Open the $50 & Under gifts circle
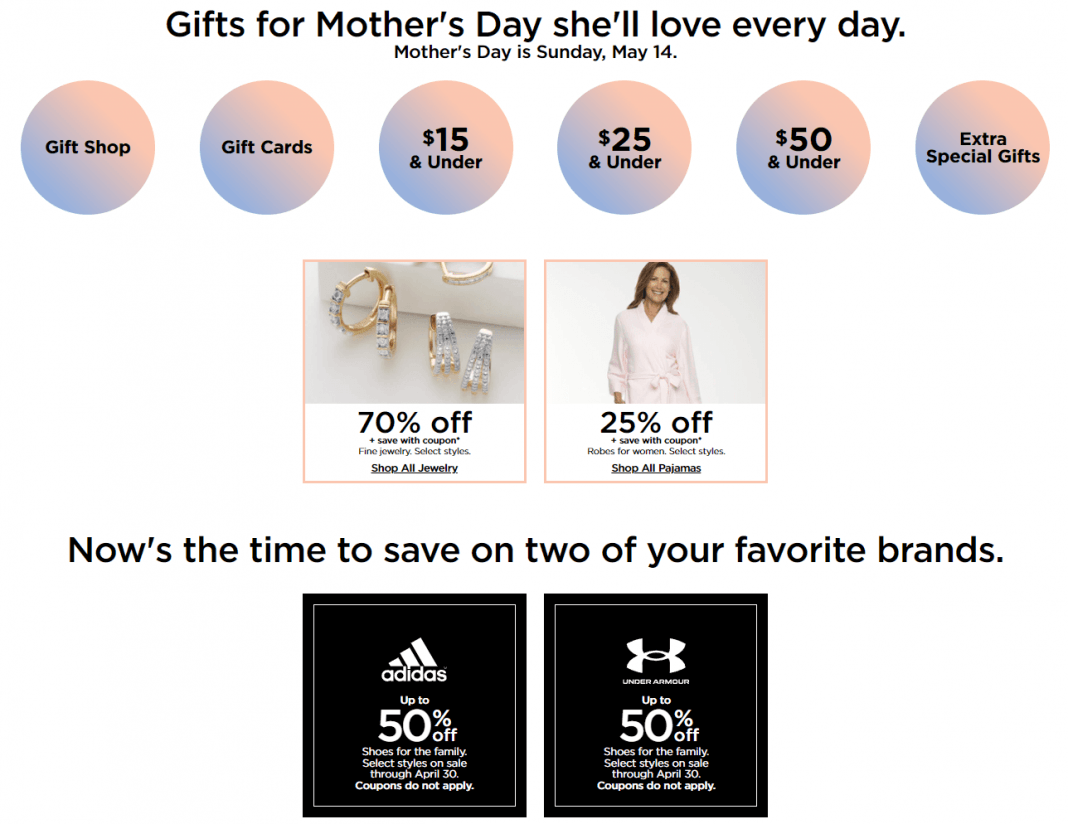1068x824 pixels. pyautogui.click(x=803, y=147)
